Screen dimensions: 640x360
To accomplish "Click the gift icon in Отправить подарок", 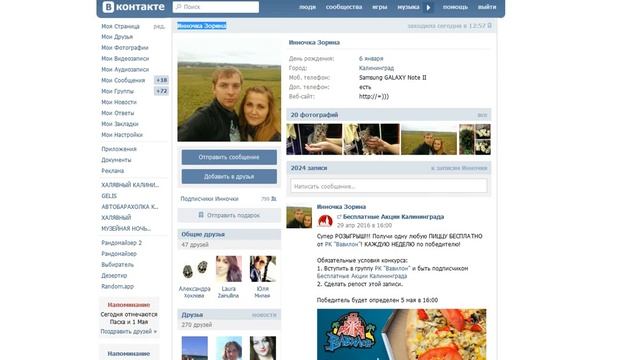I will 201,215.
